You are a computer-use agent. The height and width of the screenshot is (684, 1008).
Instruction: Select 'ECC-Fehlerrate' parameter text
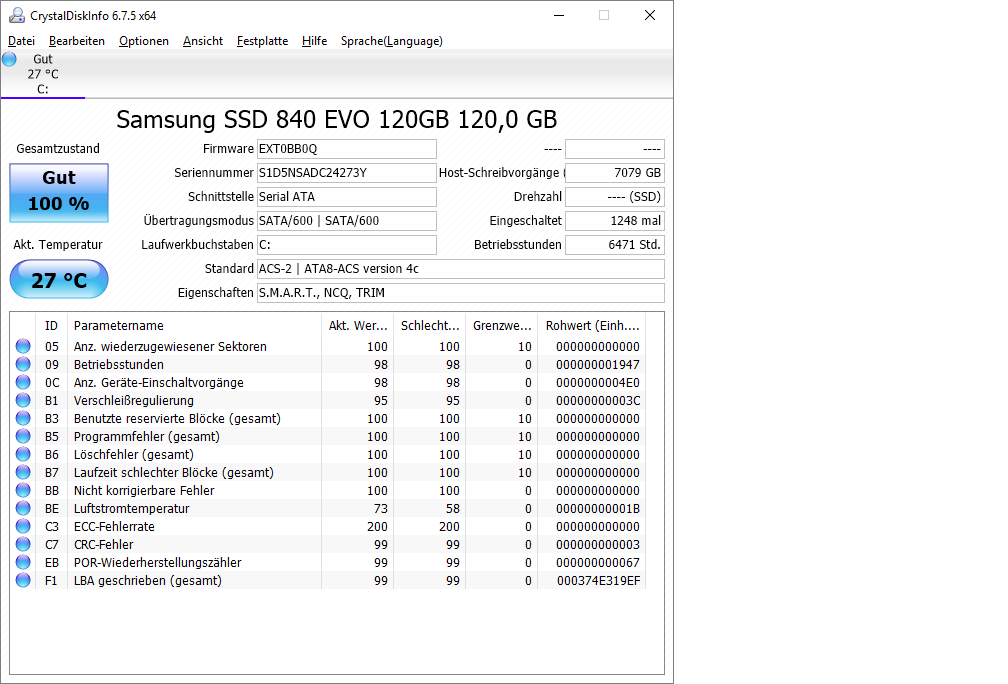coord(114,526)
